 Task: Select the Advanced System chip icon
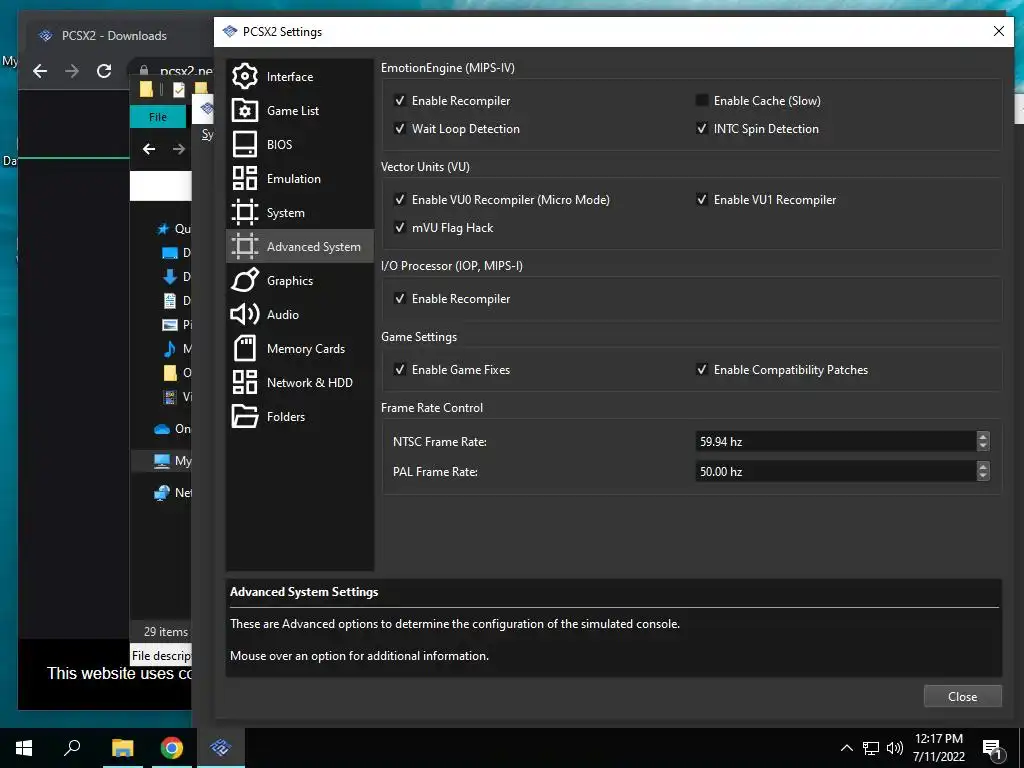click(245, 246)
